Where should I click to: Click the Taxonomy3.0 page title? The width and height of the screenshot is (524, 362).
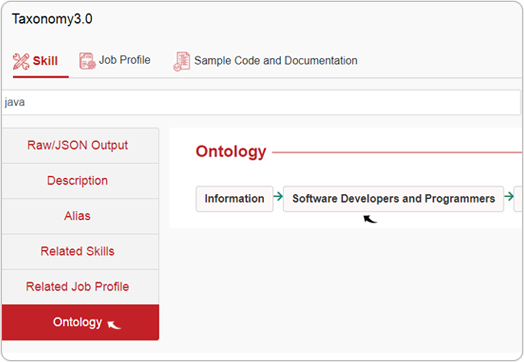(x=52, y=19)
